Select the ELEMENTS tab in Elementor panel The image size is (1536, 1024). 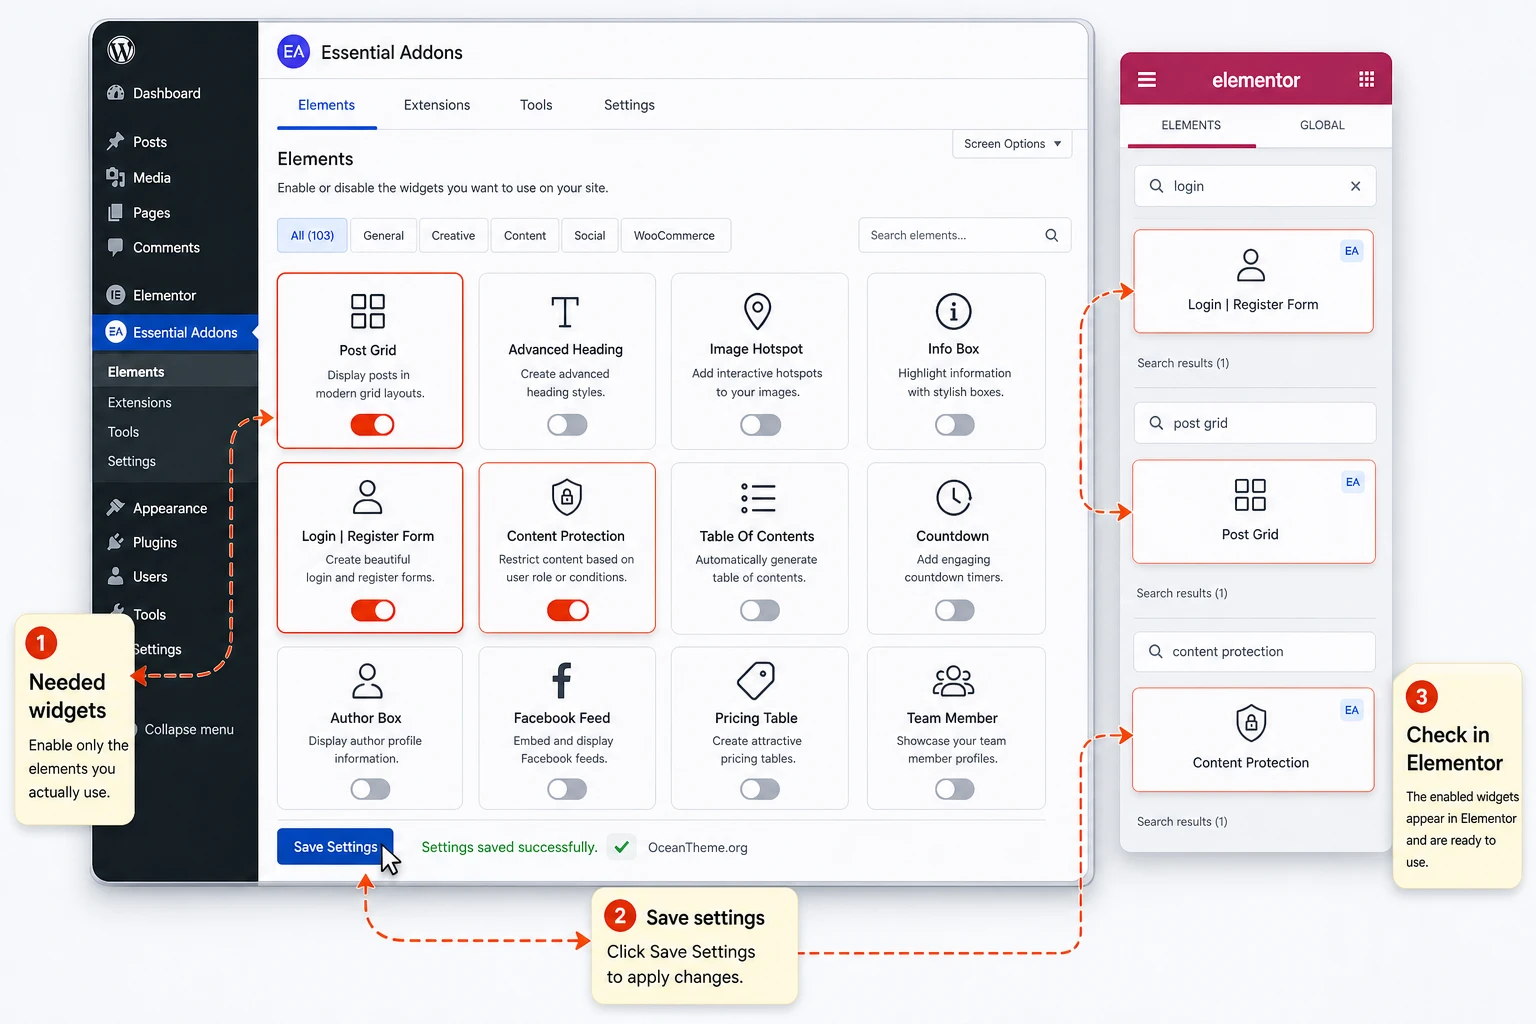coord(1191,125)
